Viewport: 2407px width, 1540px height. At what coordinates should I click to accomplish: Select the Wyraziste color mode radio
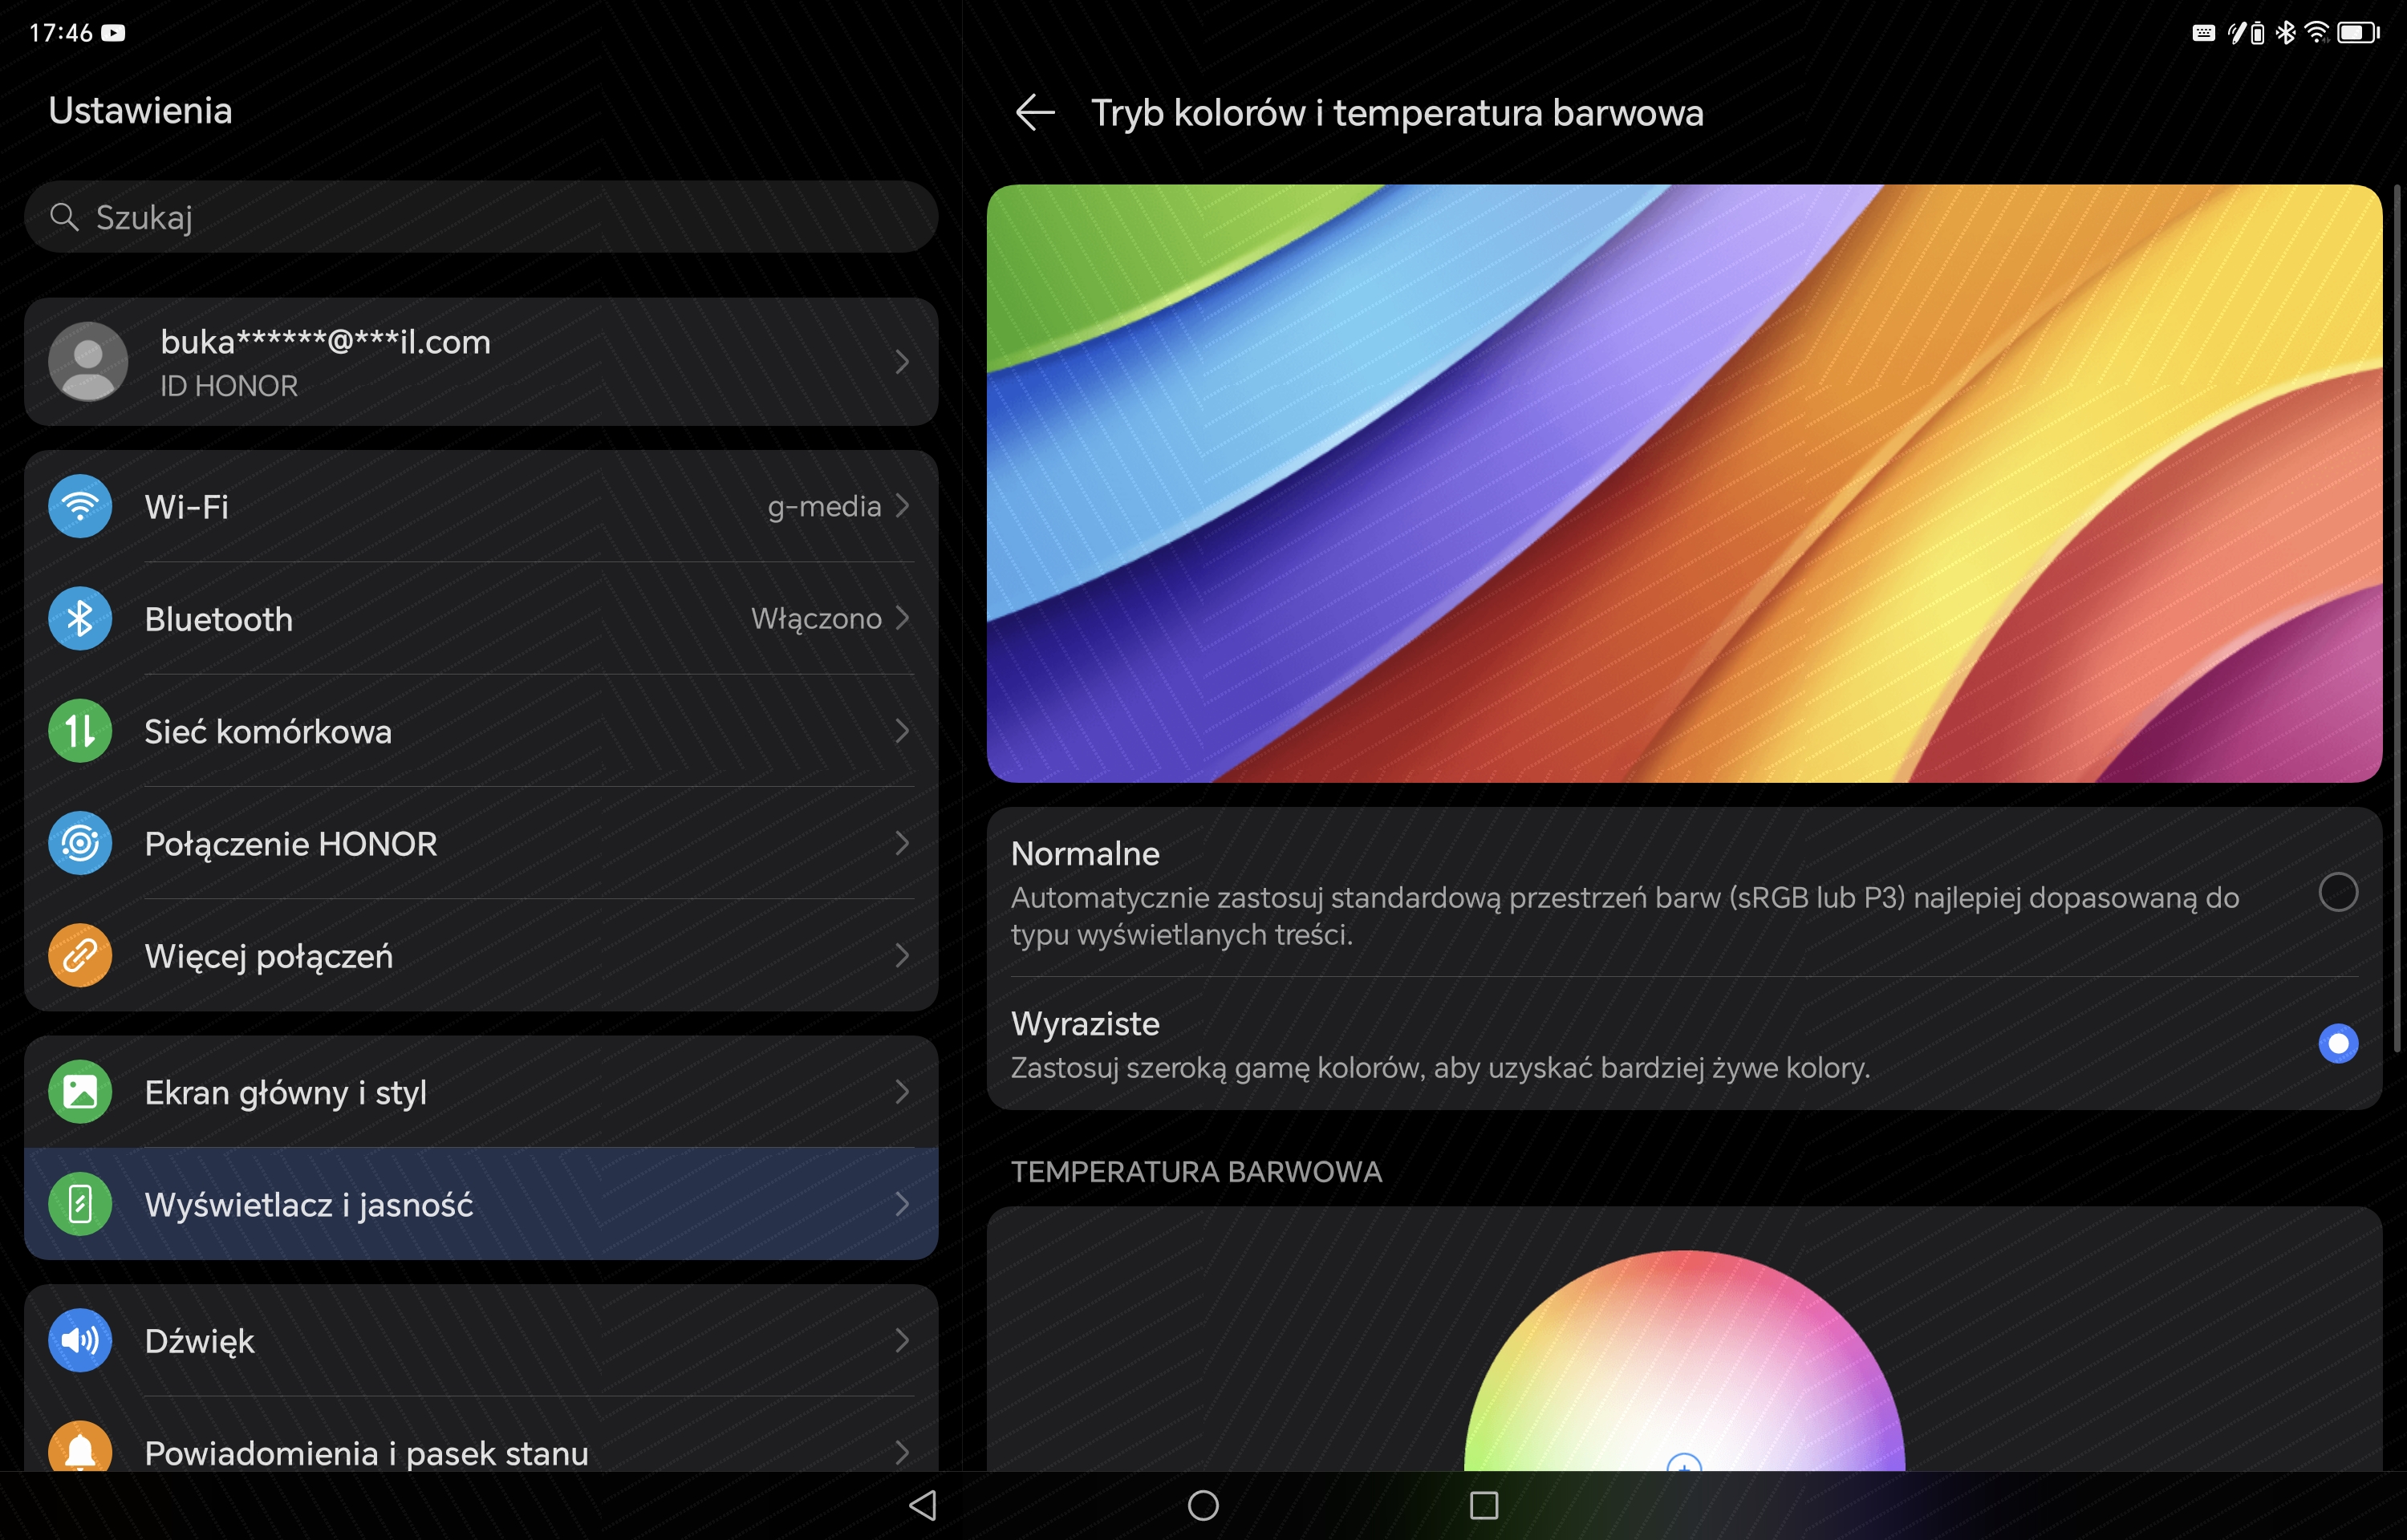click(x=2338, y=1043)
